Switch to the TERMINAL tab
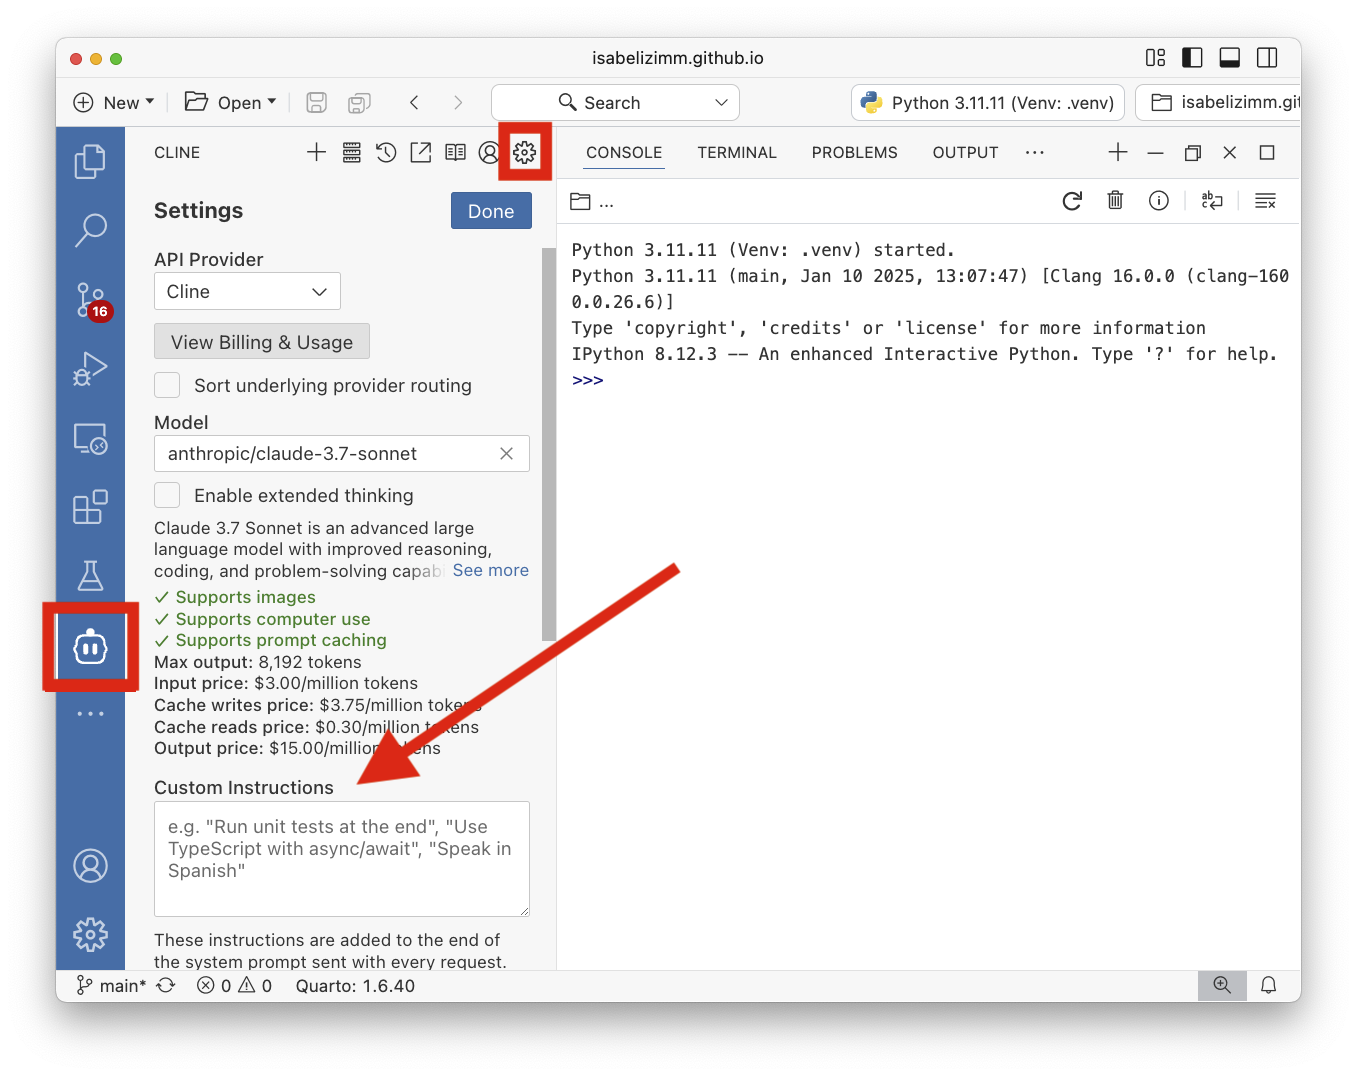This screenshot has width=1357, height=1076. pyautogui.click(x=737, y=152)
